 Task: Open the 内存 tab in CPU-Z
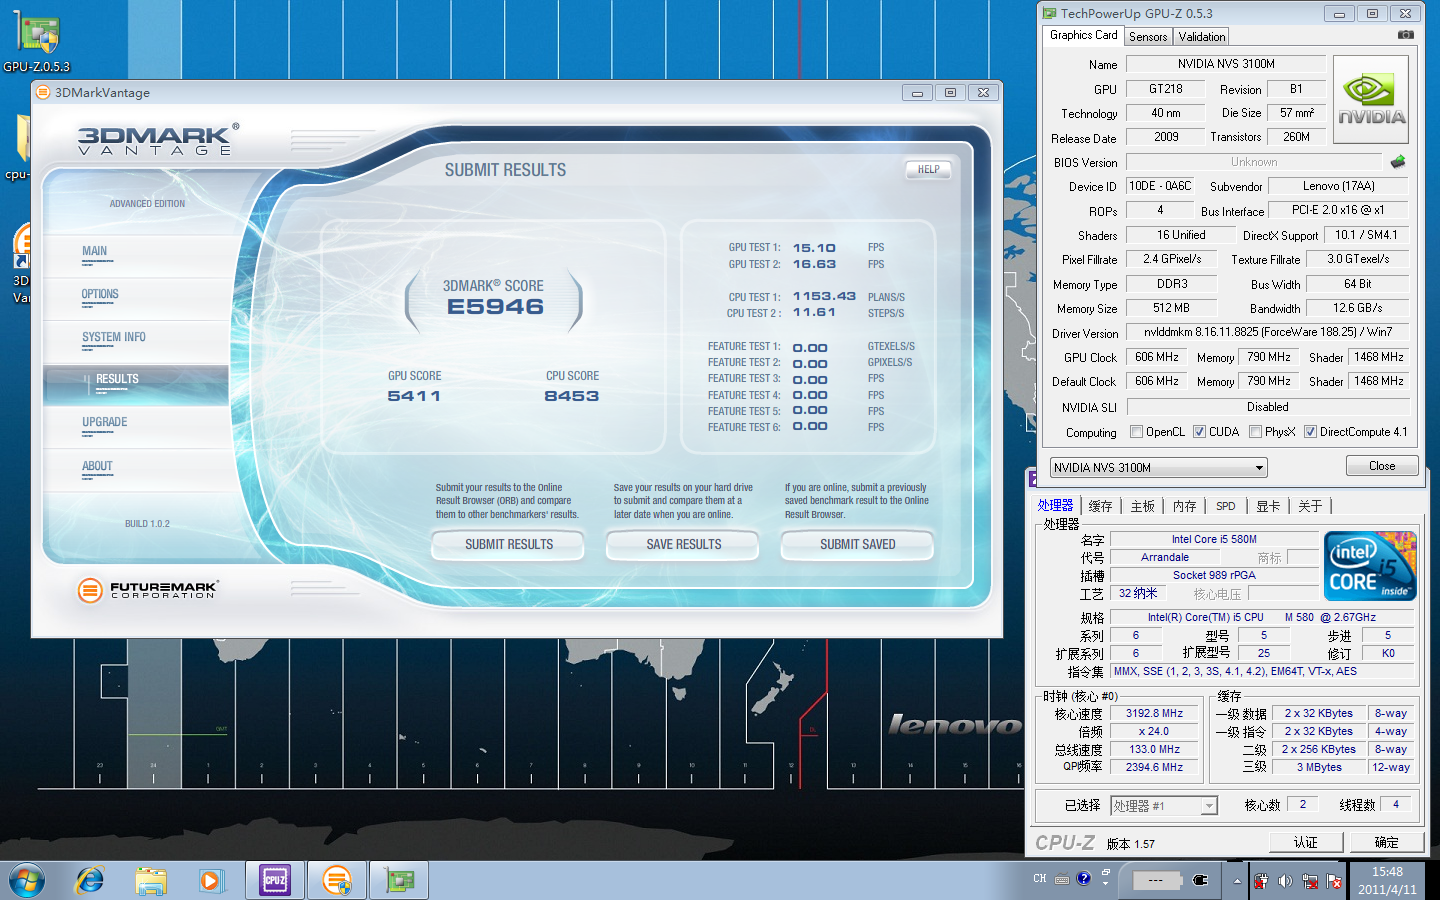(x=1184, y=506)
